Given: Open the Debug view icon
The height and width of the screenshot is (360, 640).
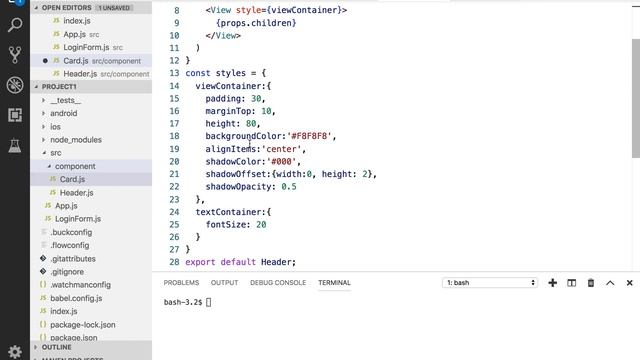Looking at the screenshot, I should pyautogui.click(x=15, y=85).
